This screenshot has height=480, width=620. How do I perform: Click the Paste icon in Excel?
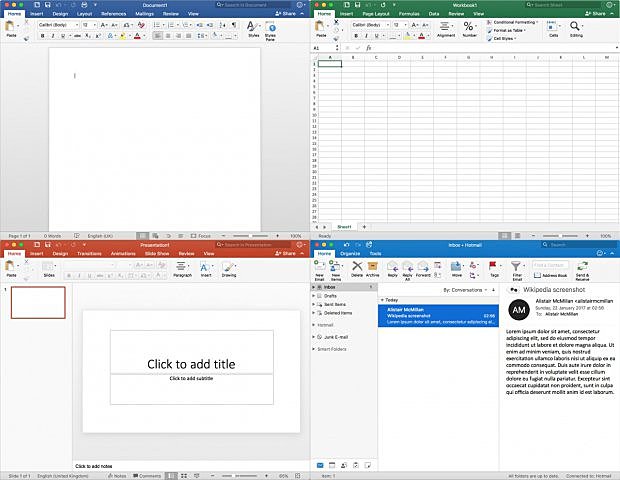[x=320, y=26]
